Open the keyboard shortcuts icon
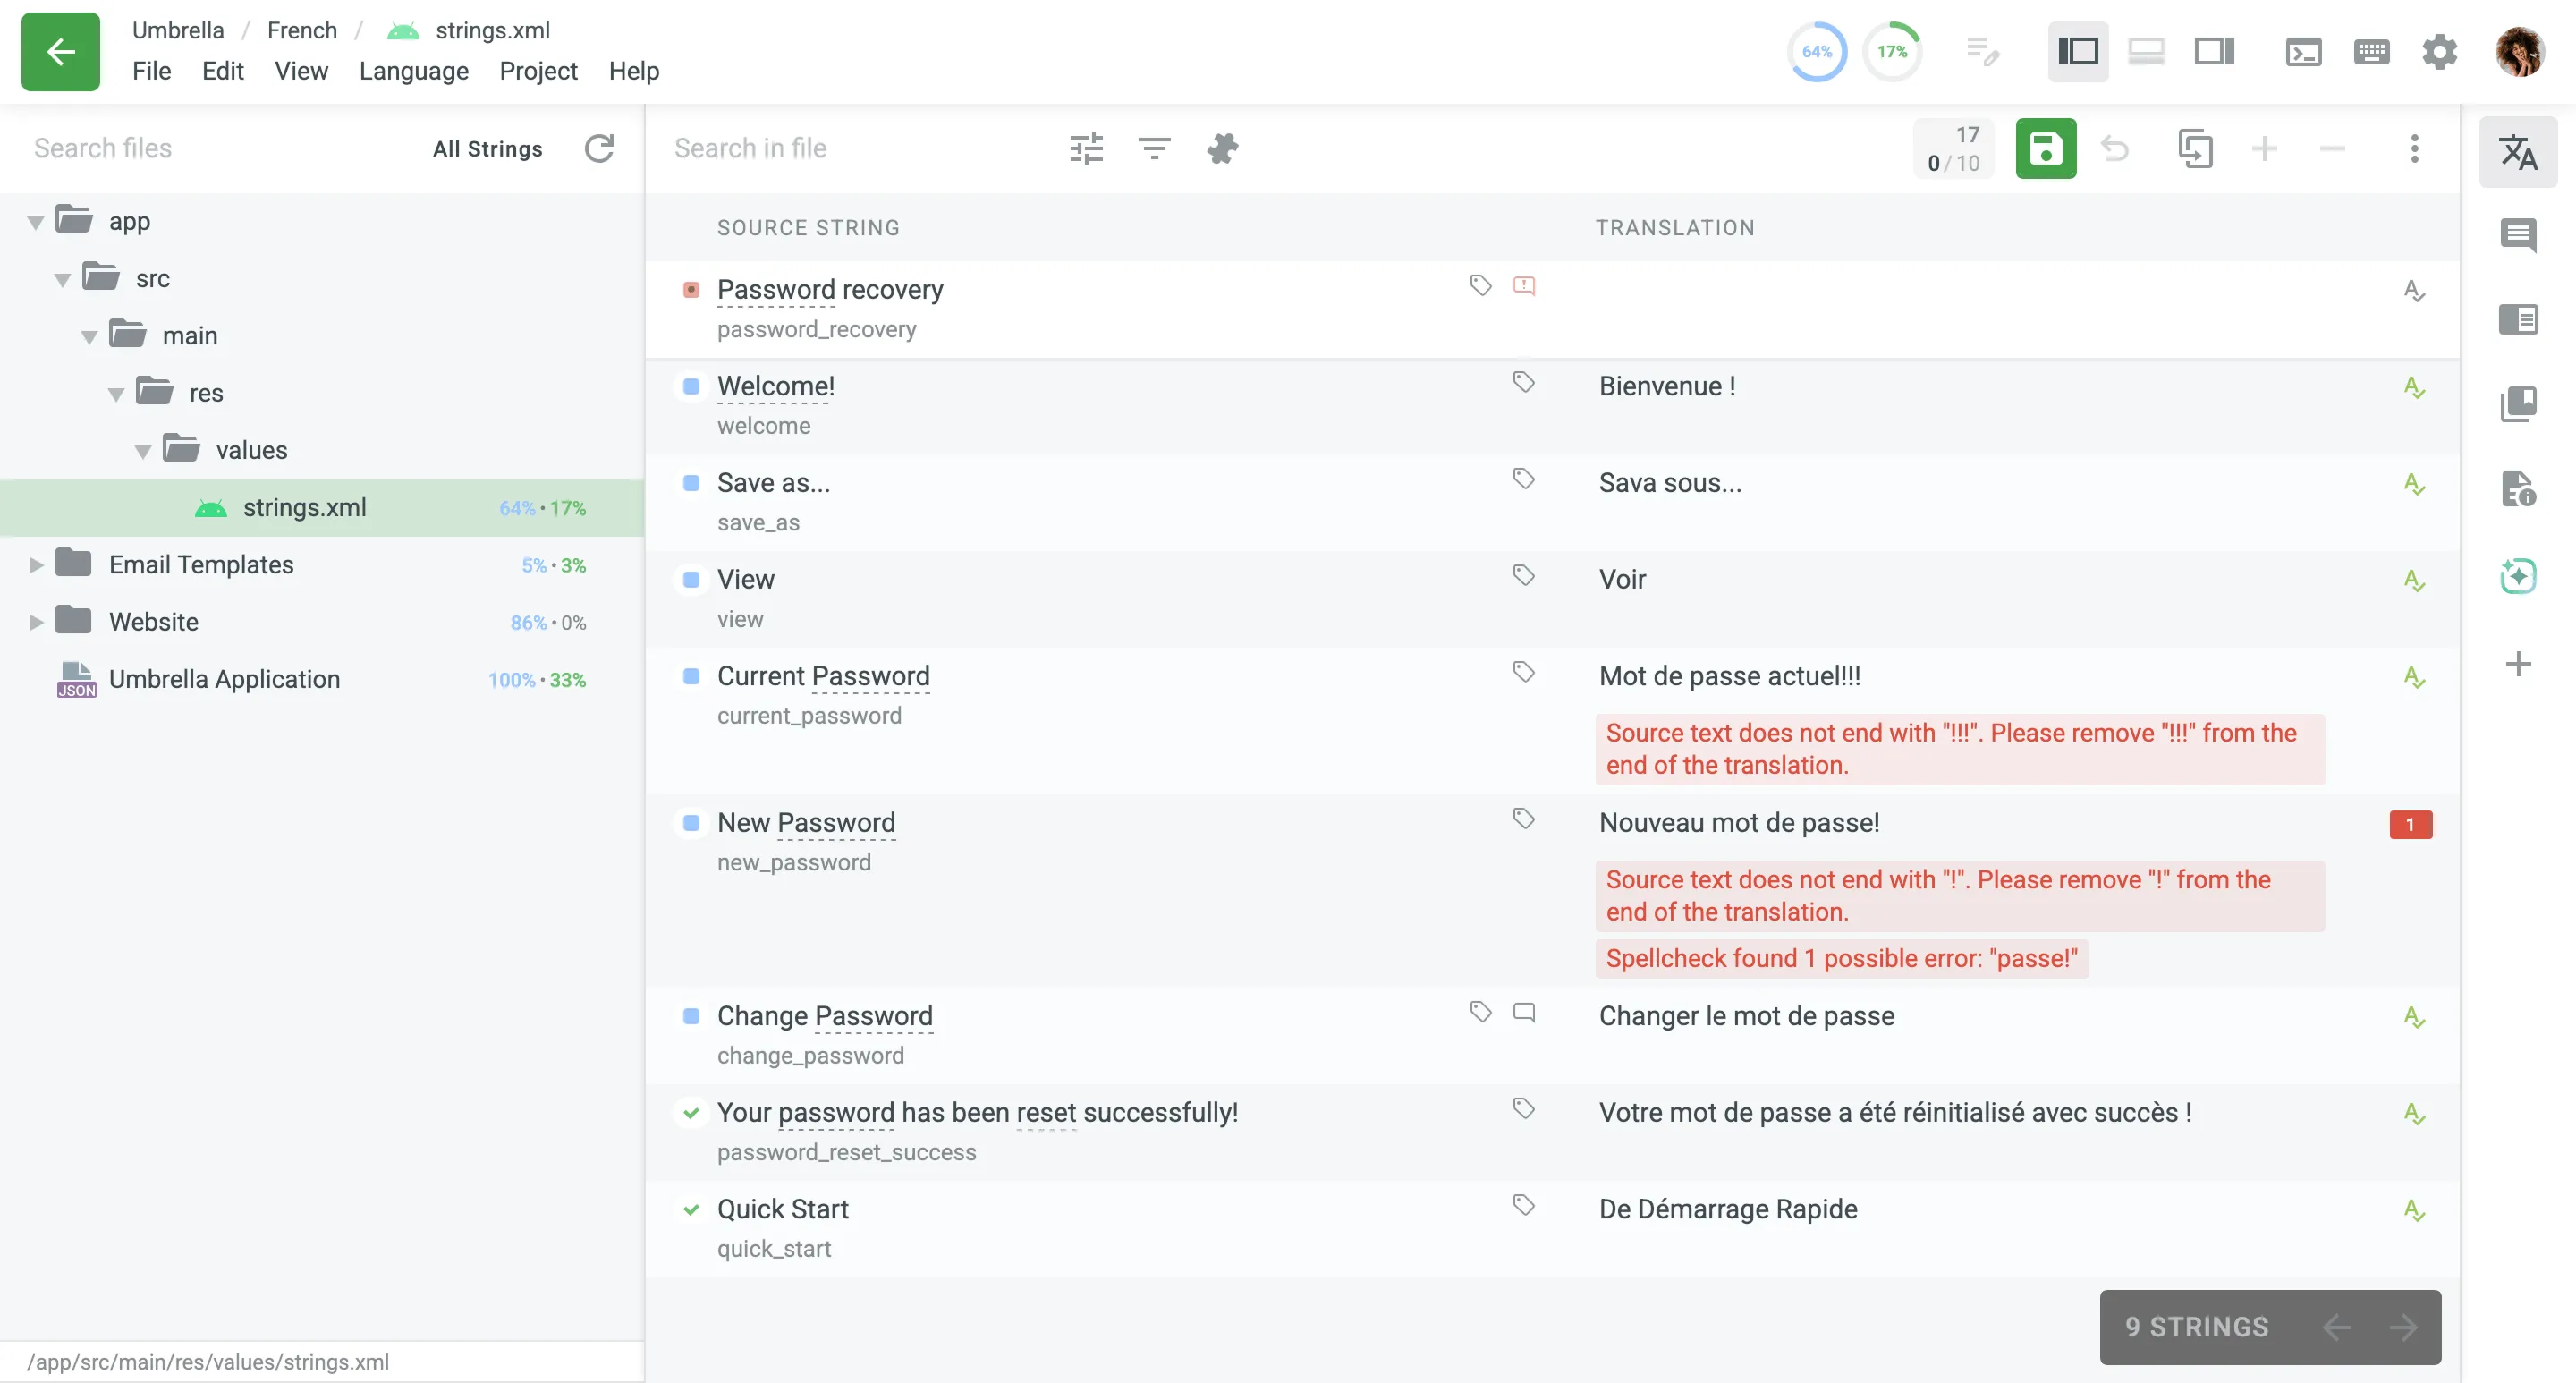 [x=2371, y=51]
